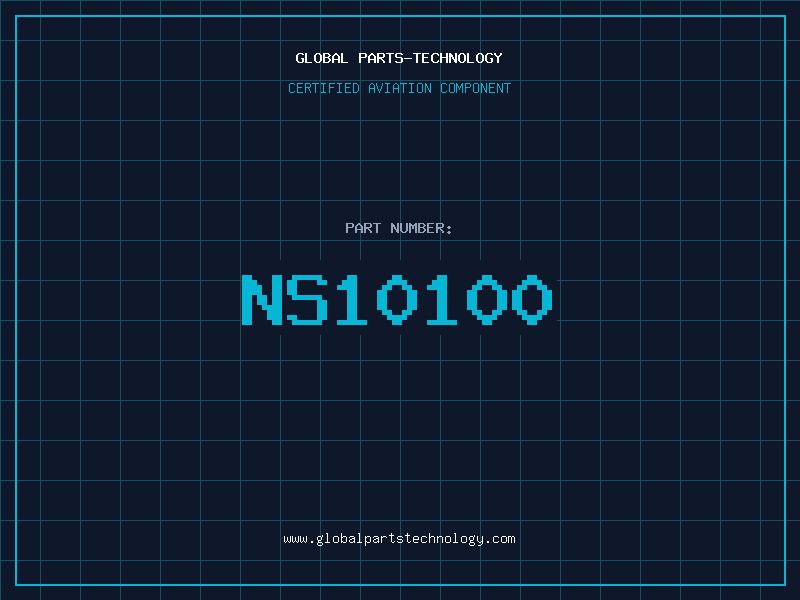Click the GLOBAL PARTS-TECHNOLOGY heading
Image resolution: width=800 pixels, height=600 pixels.
coord(399,58)
